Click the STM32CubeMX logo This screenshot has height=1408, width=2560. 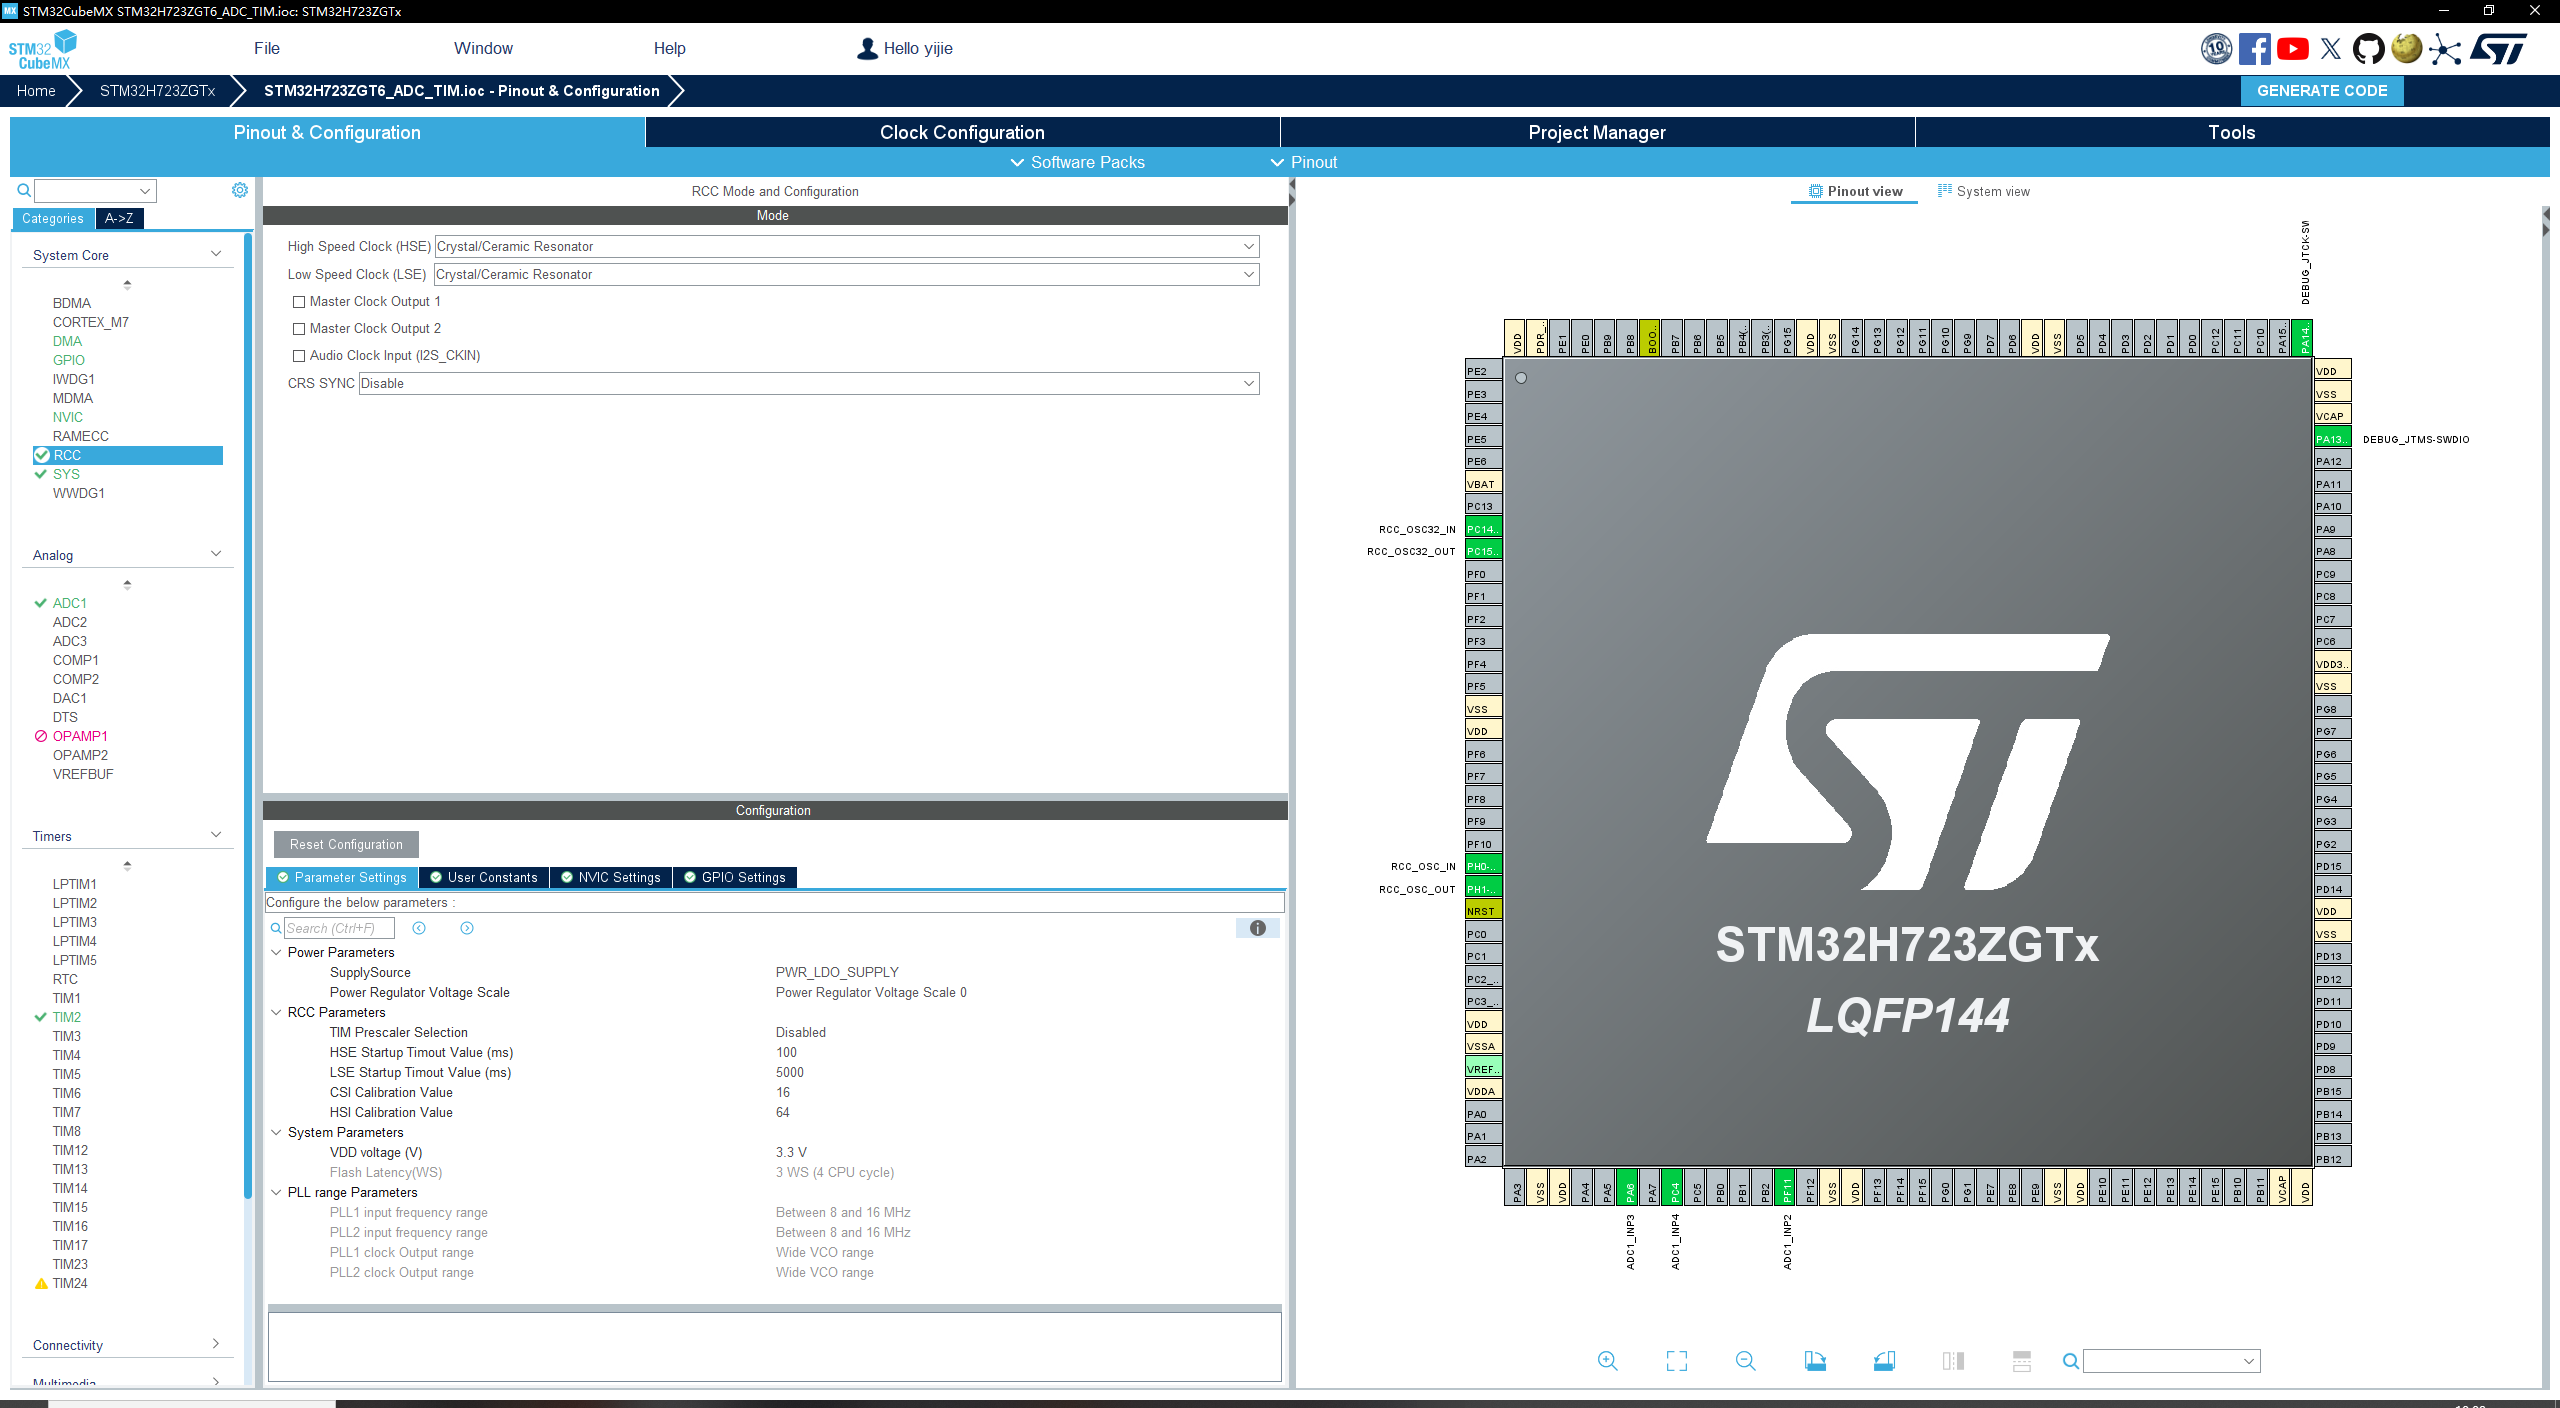43,50
